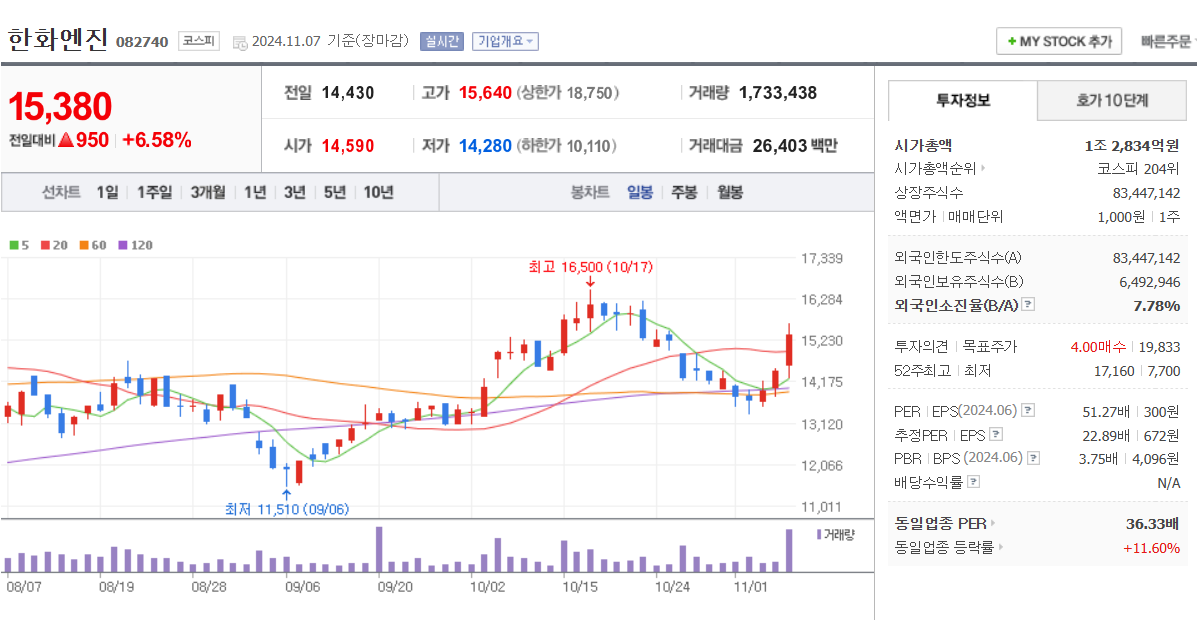Image resolution: width=1197 pixels, height=620 pixels.
Task: Select the 5년 line chart
Action: (x=334, y=192)
